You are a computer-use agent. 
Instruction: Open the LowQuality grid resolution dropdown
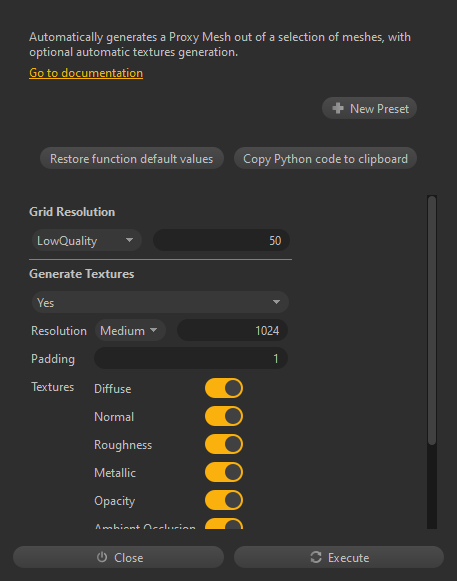[87, 240]
